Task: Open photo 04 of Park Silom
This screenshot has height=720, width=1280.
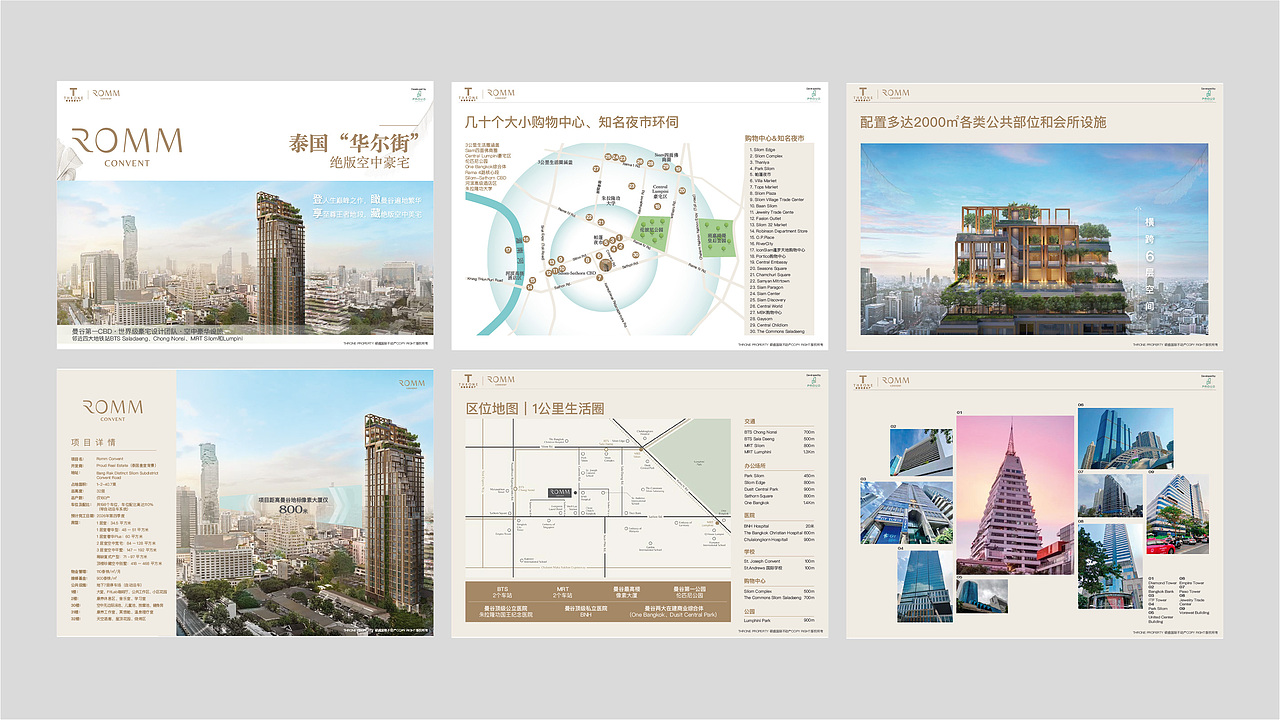Action: pos(925,587)
